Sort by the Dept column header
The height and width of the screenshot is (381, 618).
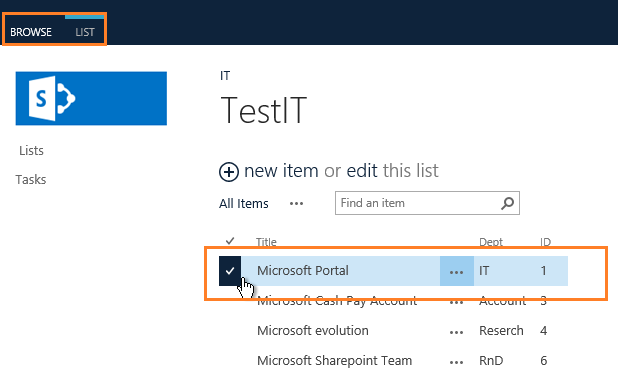pos(491,242)
